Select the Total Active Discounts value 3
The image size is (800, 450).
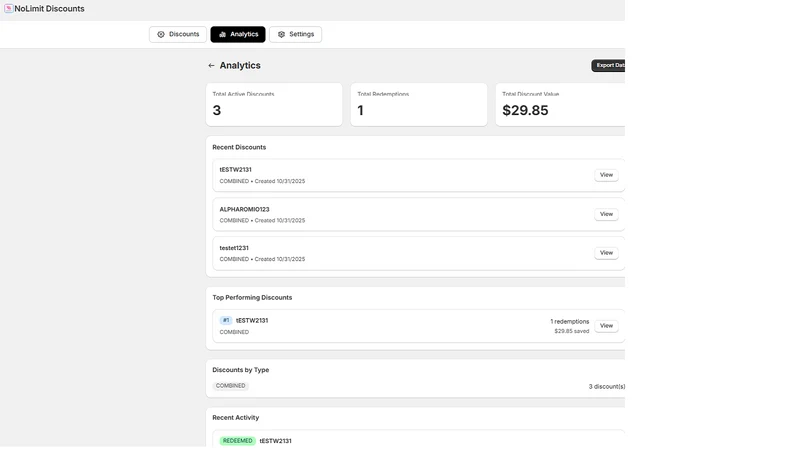tap(217, 110)
